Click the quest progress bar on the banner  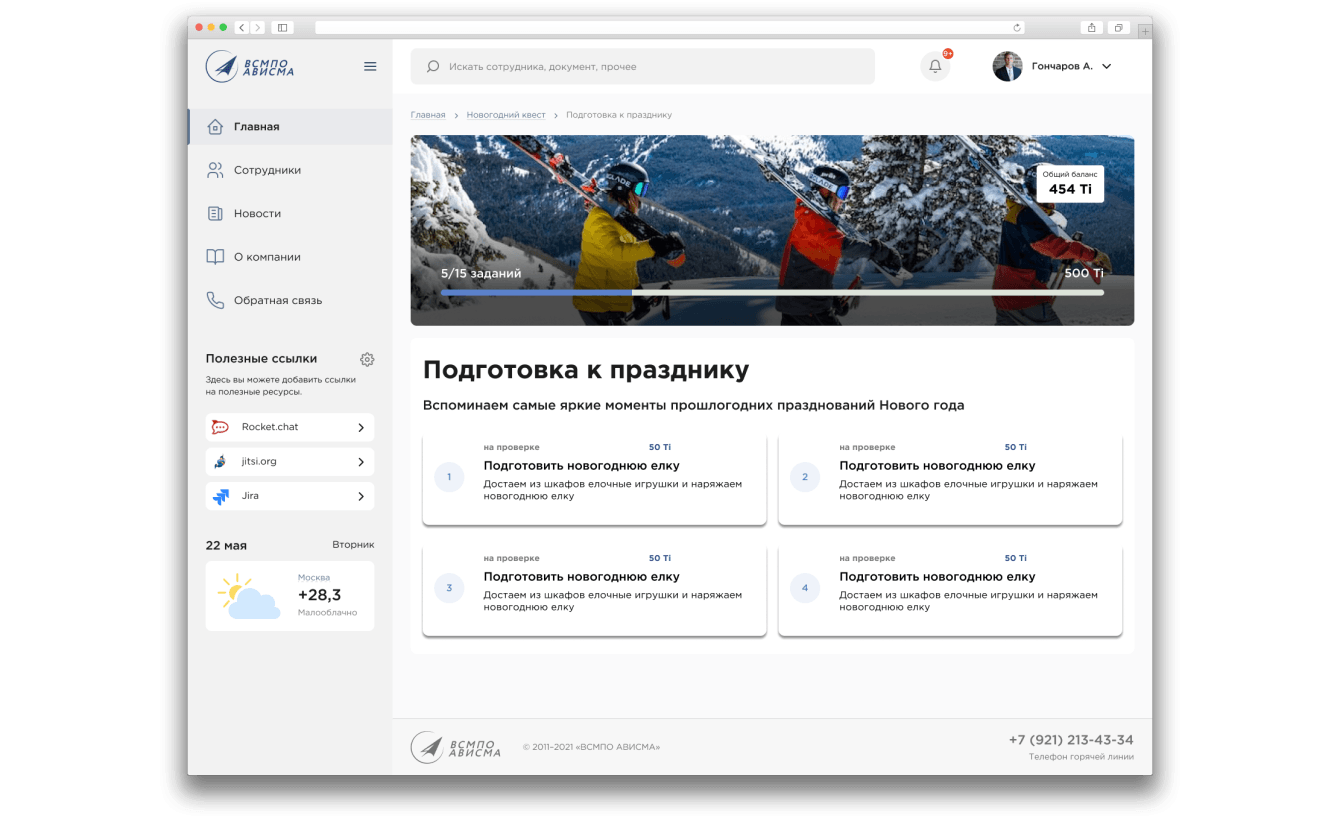tap(772, 293)
